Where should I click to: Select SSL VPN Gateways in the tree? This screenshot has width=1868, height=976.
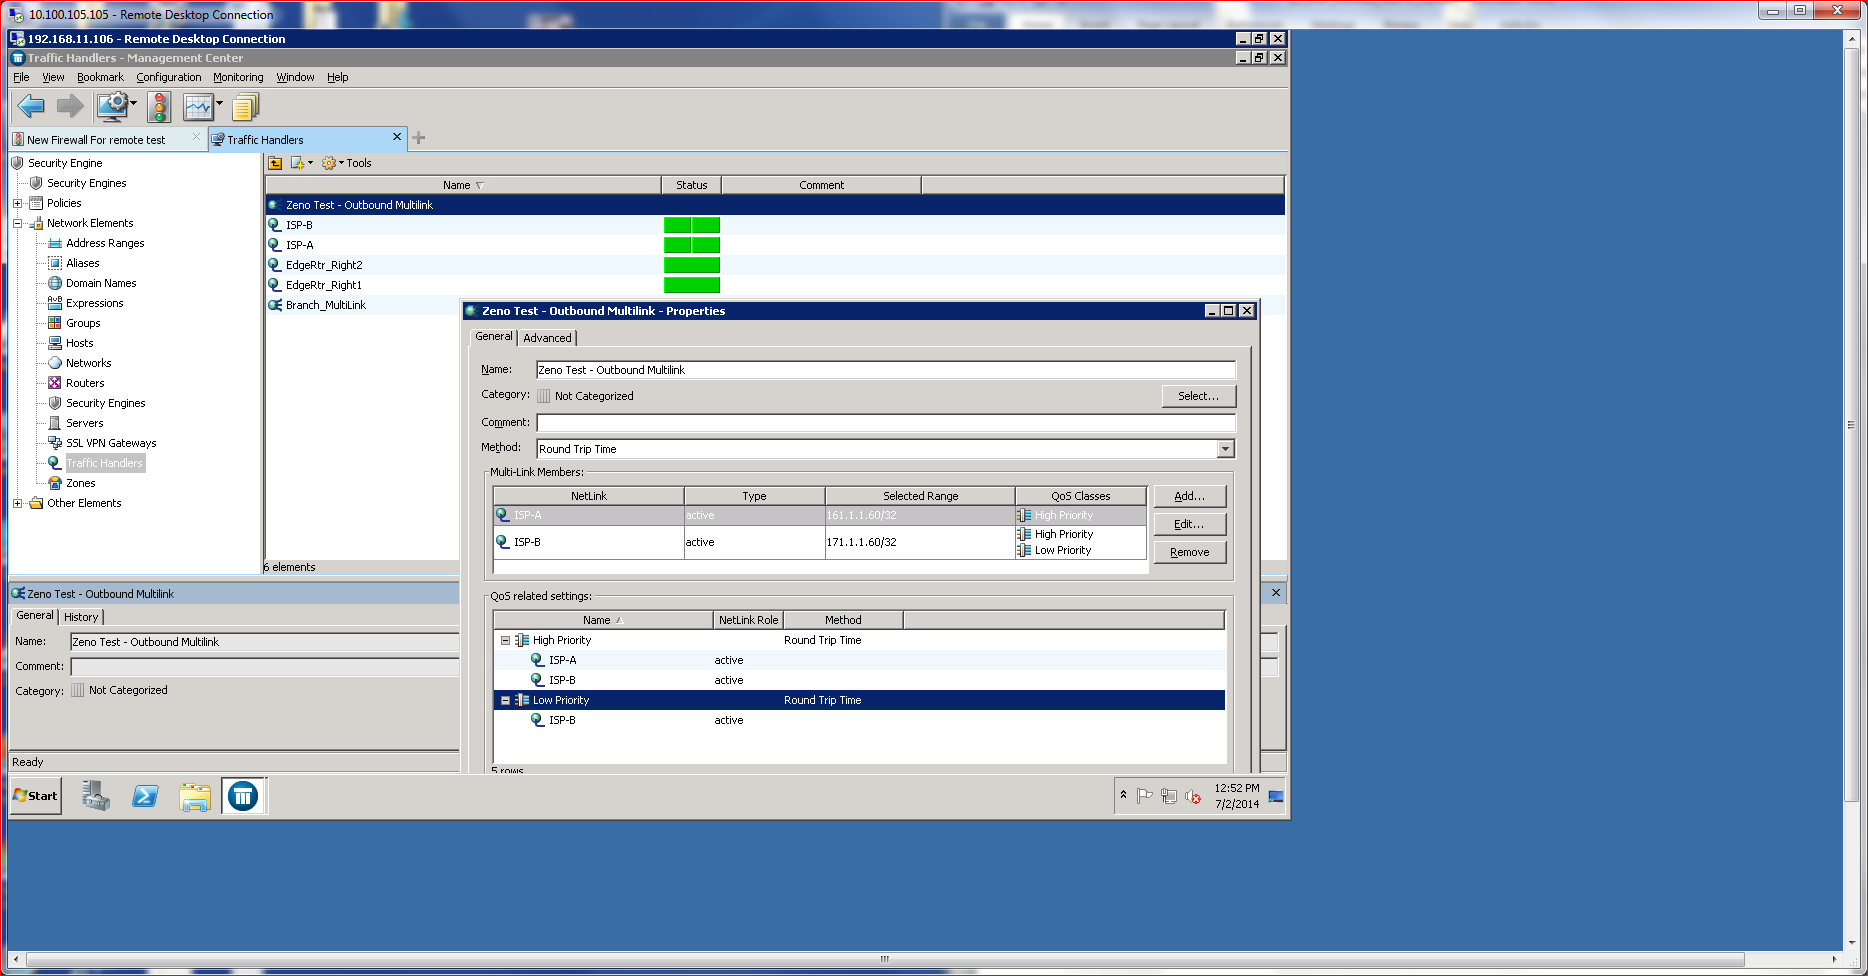point(111,443)
